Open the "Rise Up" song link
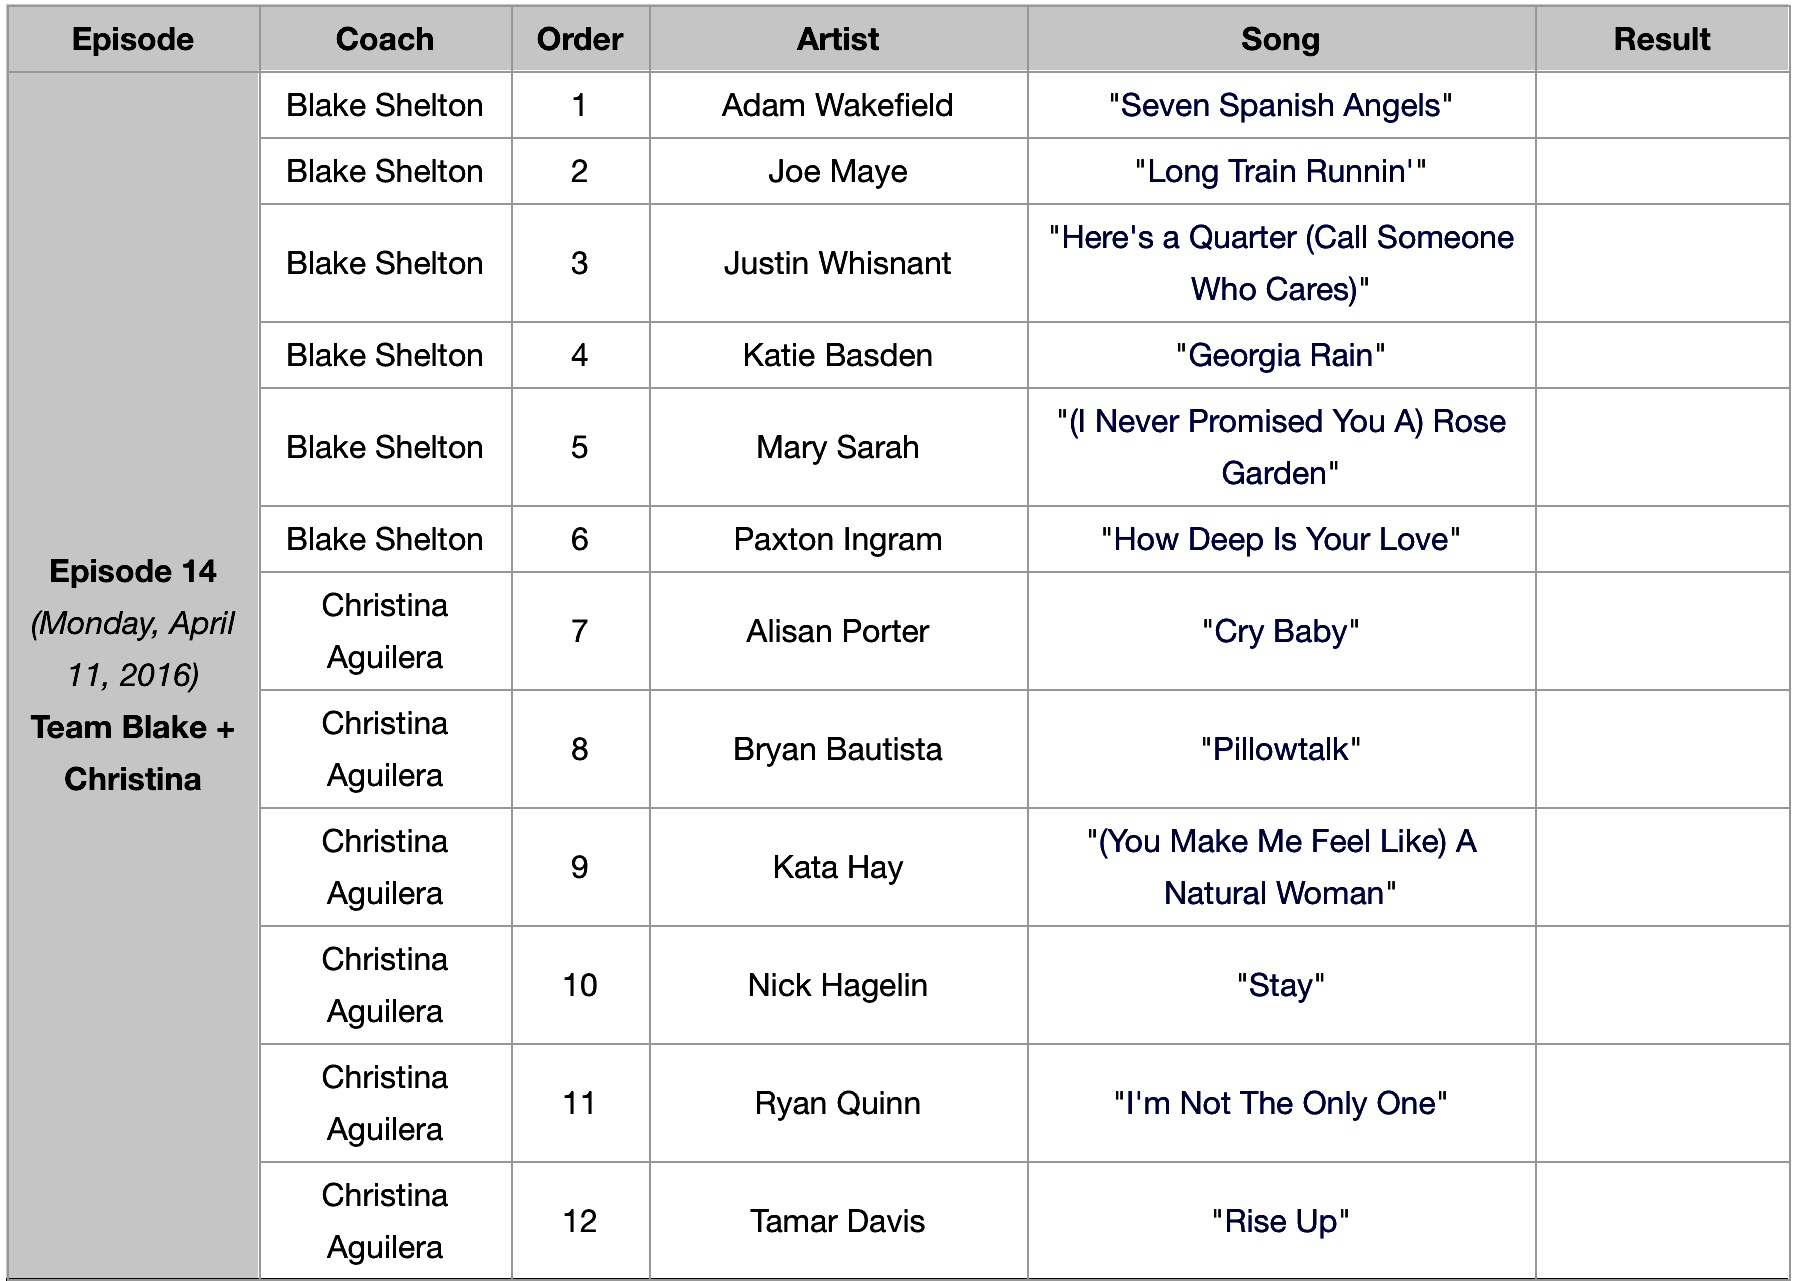Viewport: 1796px width, 1281px height. [x=1280, y=1221]
